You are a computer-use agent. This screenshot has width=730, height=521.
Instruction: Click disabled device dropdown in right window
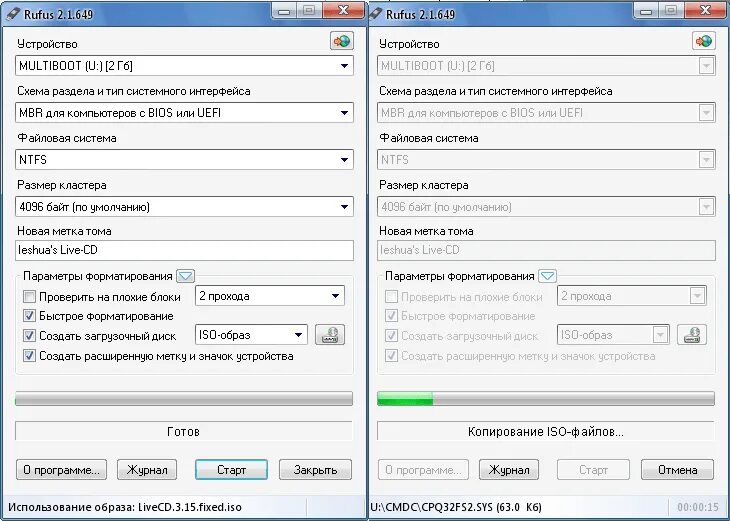547,66
